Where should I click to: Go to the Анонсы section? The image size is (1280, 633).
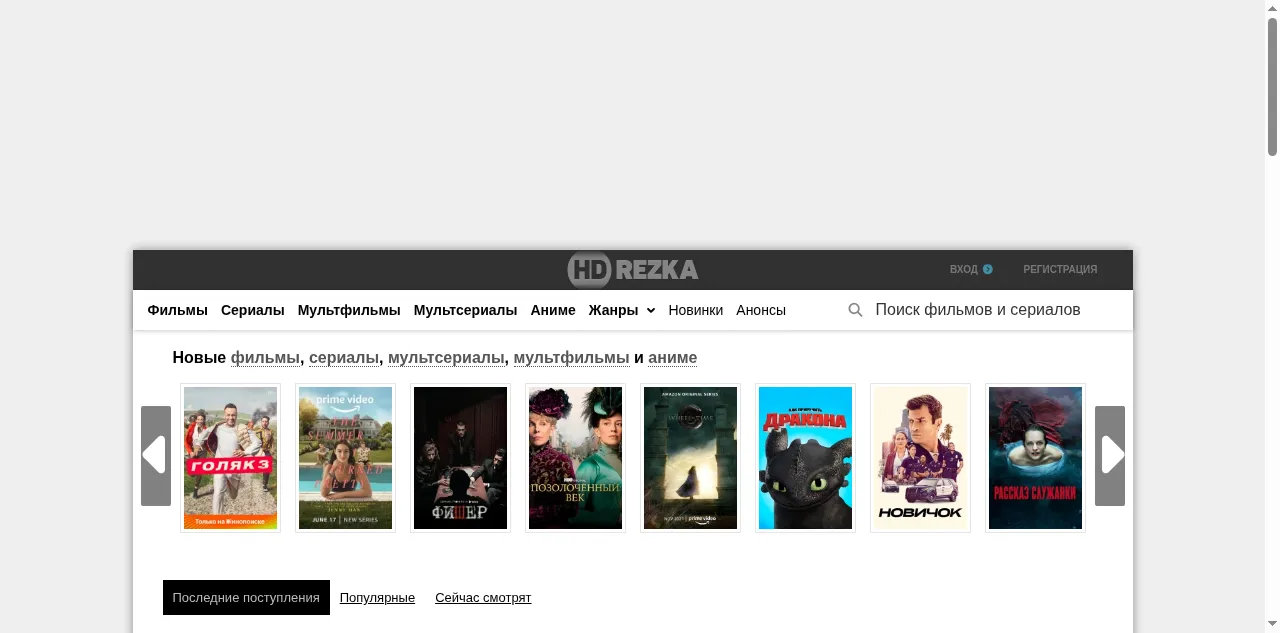click(x=761, y=310)
